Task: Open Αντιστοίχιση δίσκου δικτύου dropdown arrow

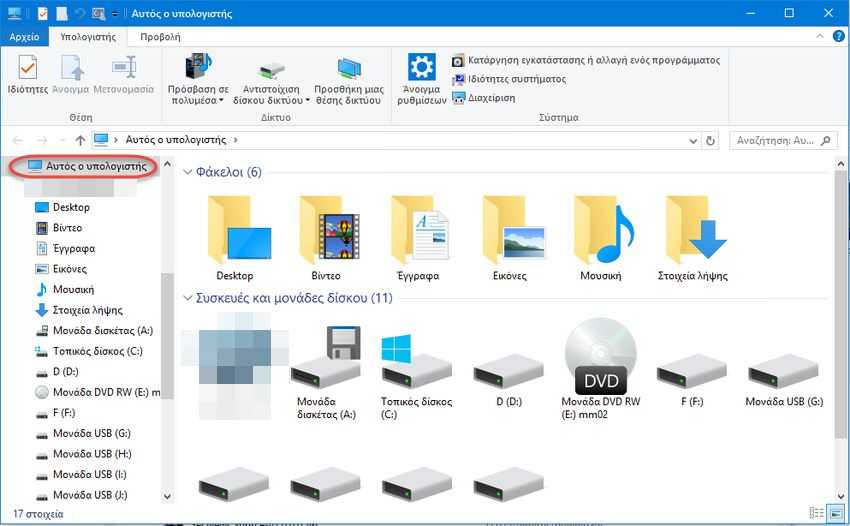Action: coord(307,101)
